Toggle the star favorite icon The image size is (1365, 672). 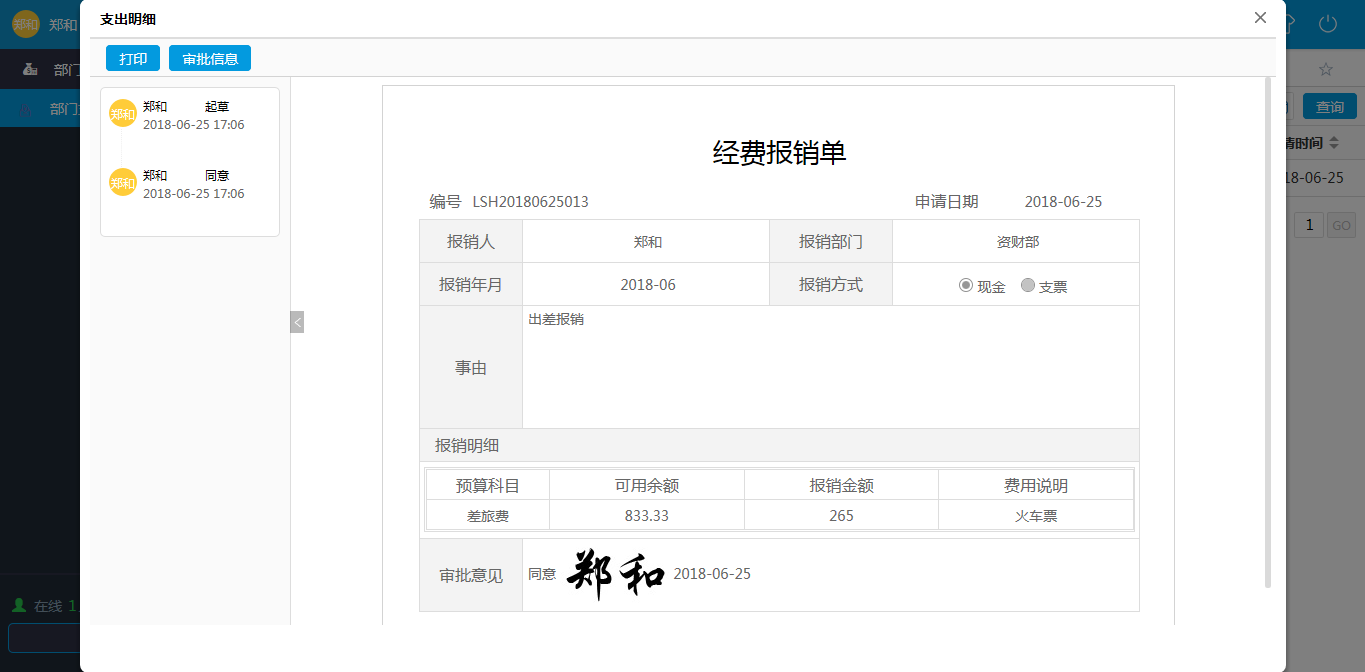pyautogui.click(x=1325, y=69)
